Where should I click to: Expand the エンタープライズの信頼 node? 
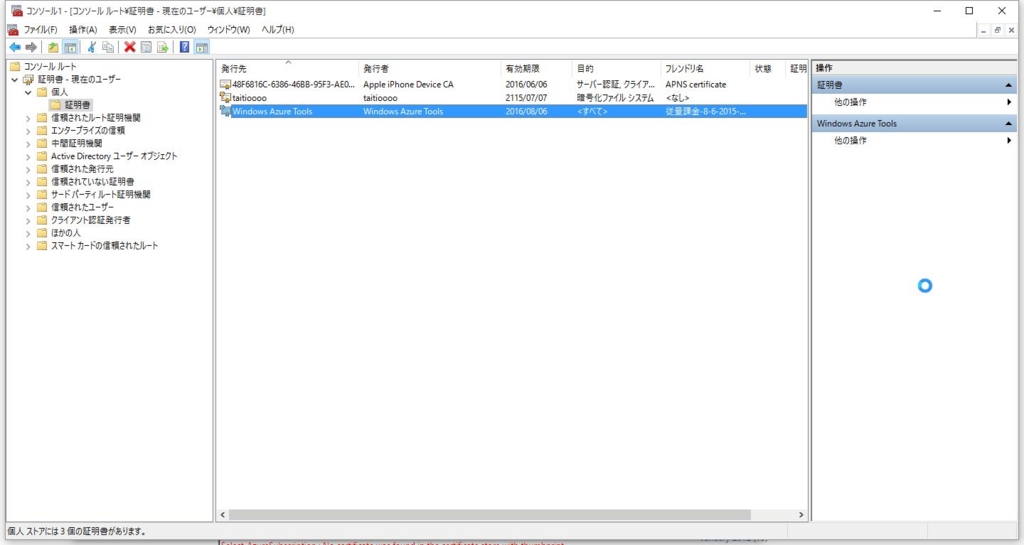[x=28, y=131]
